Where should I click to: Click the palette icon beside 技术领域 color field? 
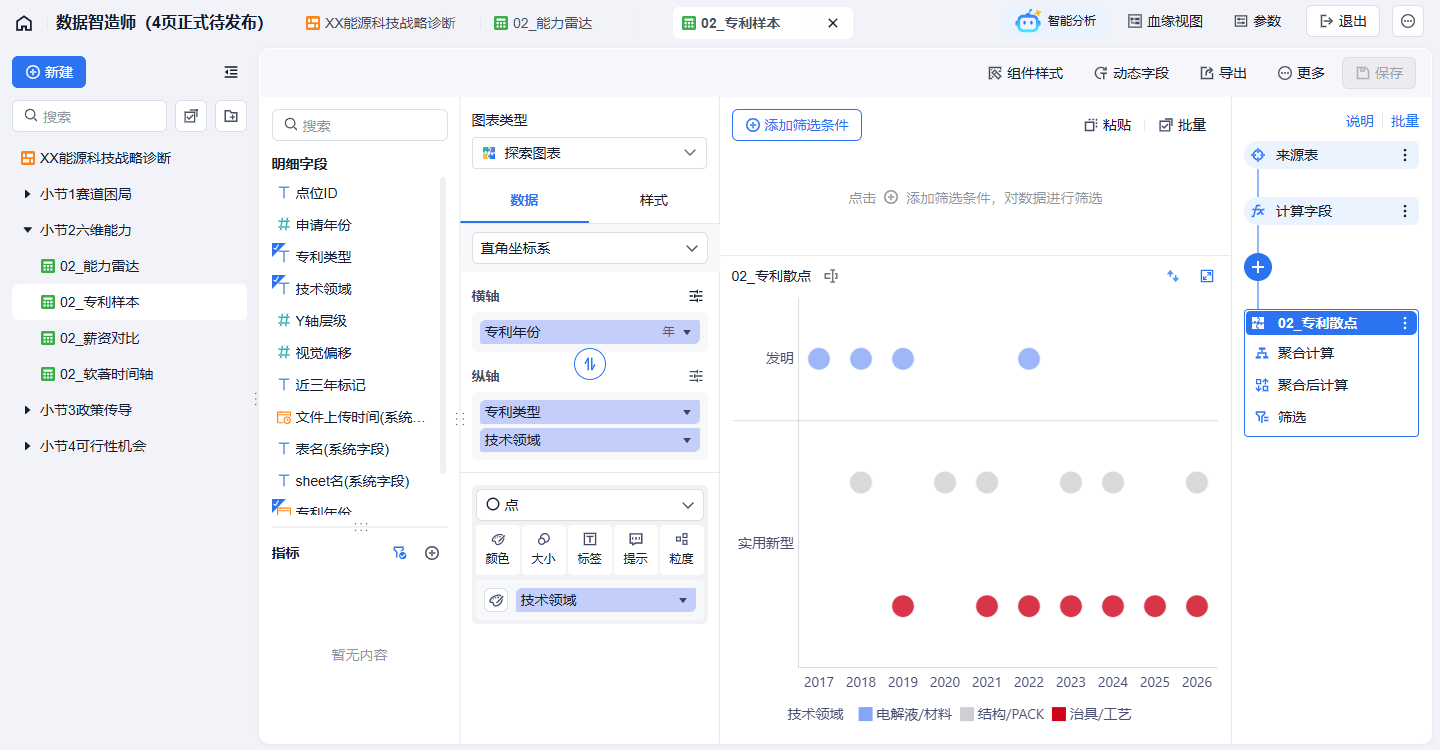[496, 600]
